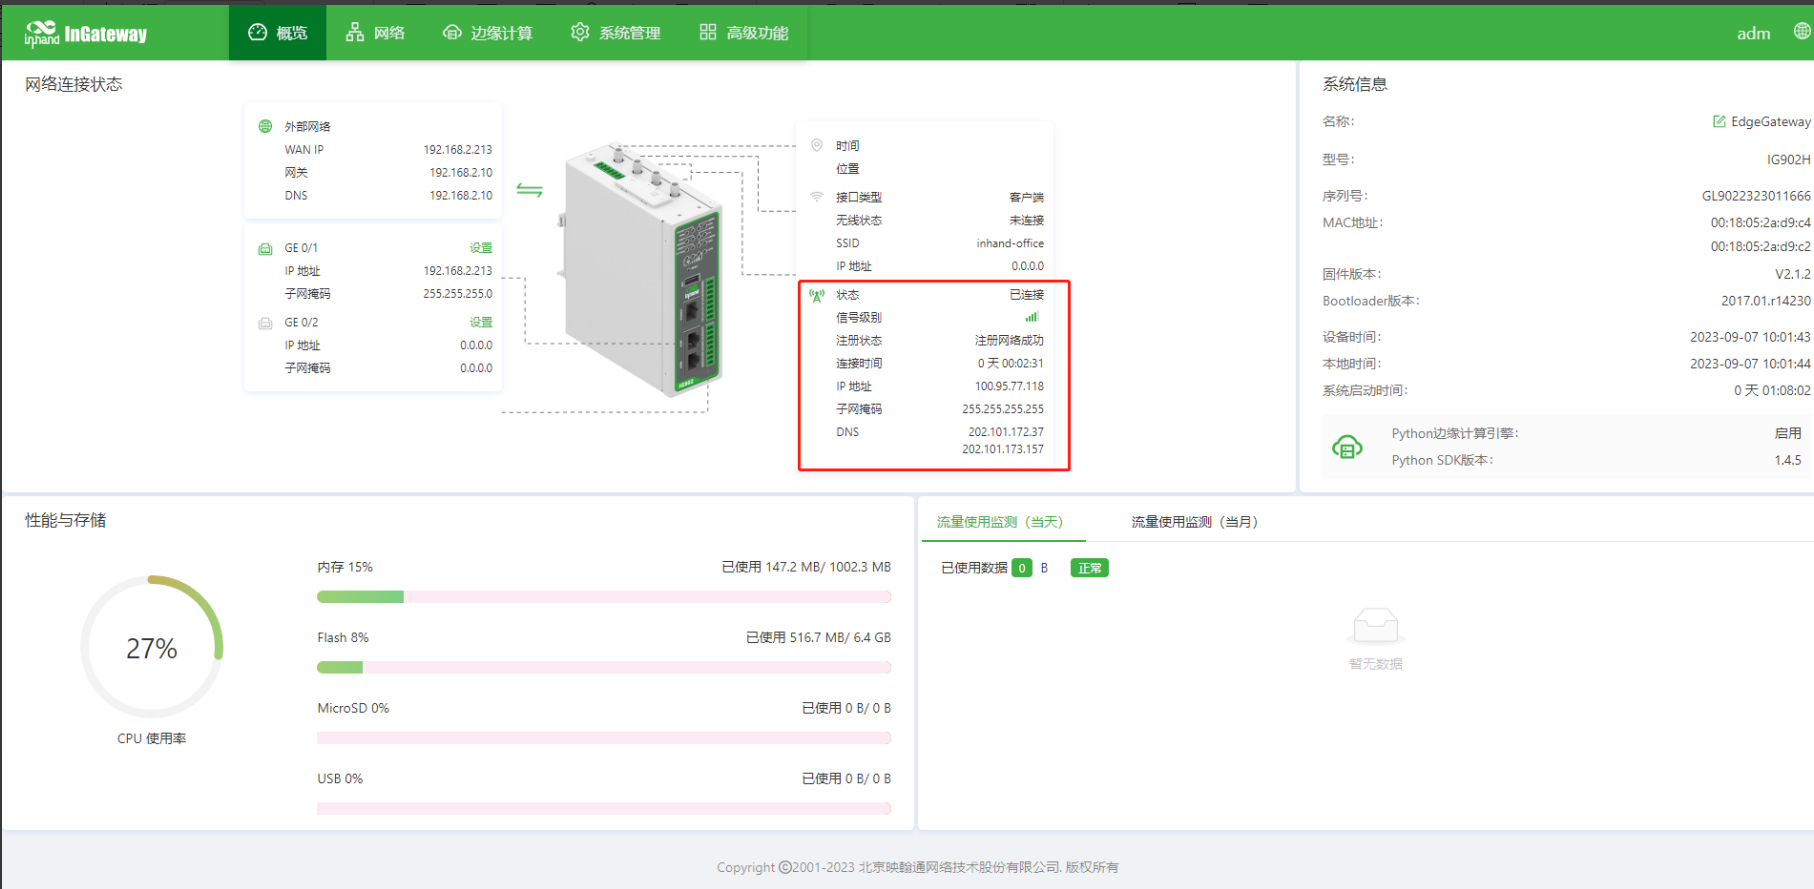Click the GE 0/1 port icon
The image size is (1814, 889).
click(265, 248)
